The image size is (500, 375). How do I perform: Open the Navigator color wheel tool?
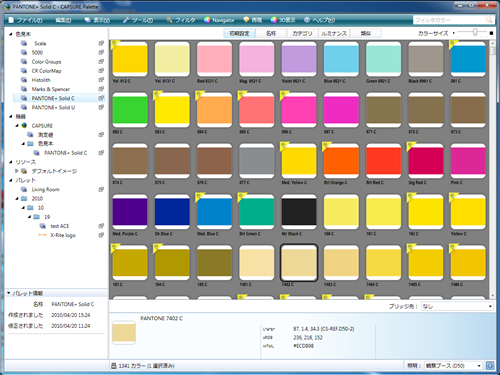click(207, 20)
